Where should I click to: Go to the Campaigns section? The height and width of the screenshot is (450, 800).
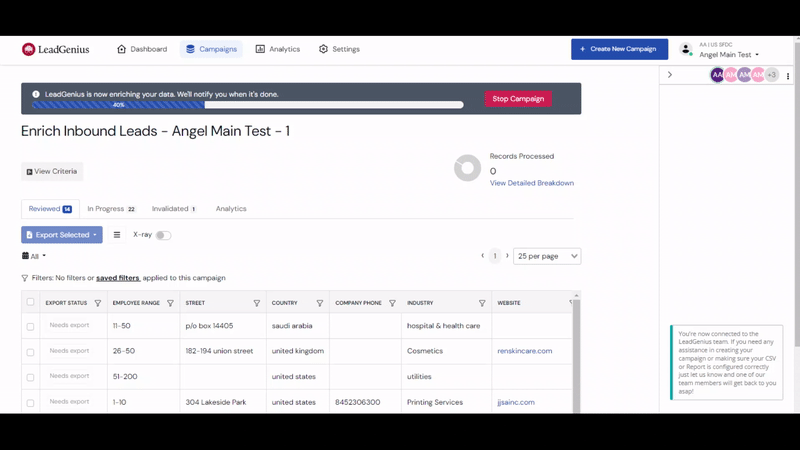coord(211,49)
